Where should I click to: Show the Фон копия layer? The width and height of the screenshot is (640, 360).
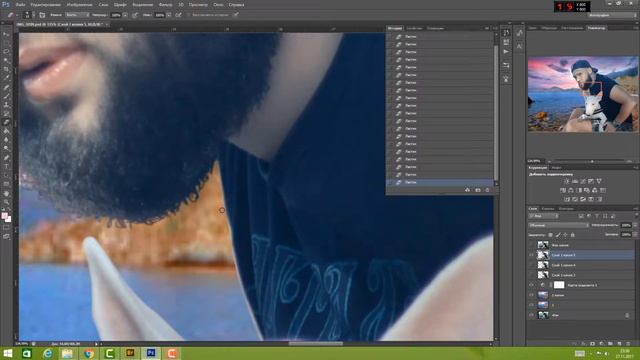[x=531, y=245]
